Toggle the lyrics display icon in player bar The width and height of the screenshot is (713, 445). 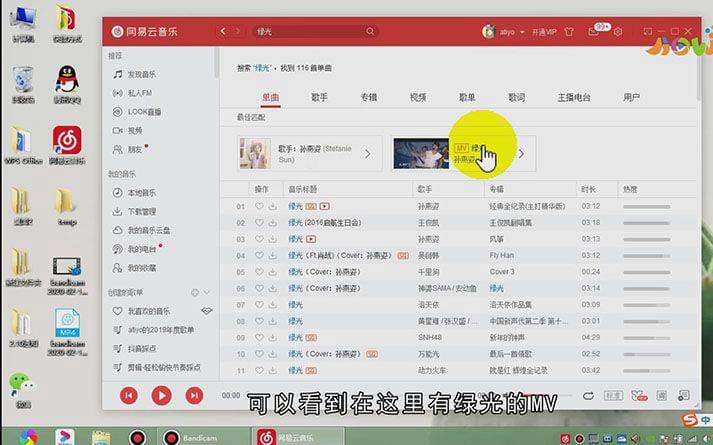point(662,395)
